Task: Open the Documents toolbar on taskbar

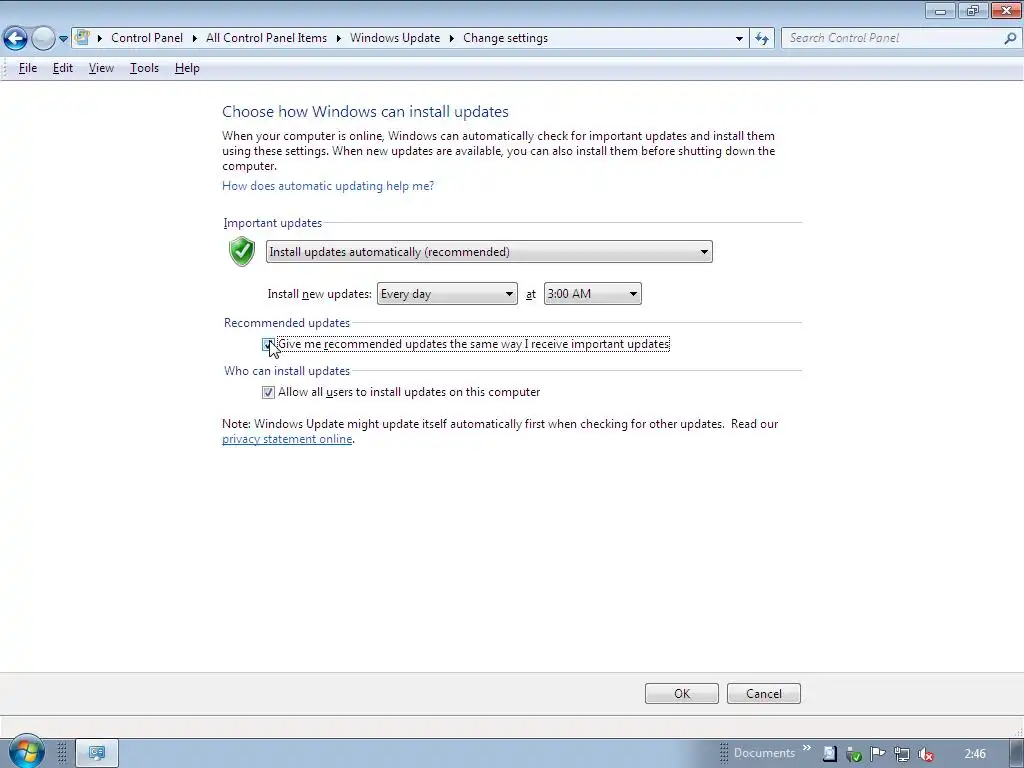Action: pos(764,753)
